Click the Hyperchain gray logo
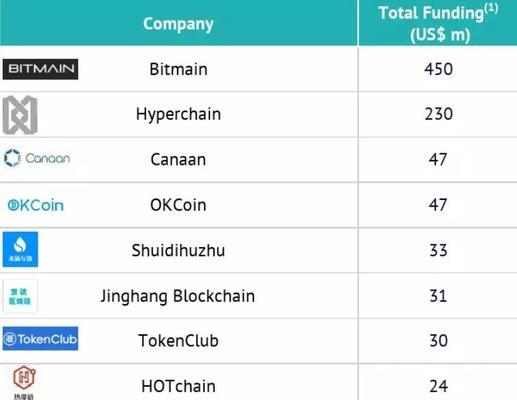 click(20, 115)
